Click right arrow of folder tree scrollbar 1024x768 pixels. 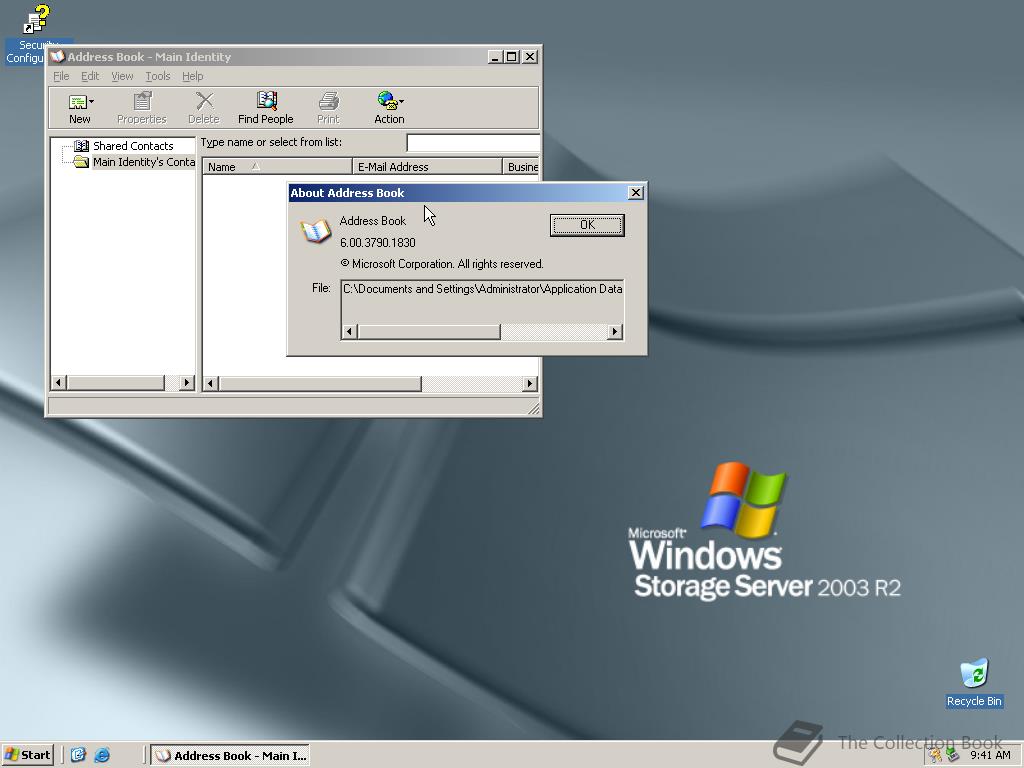[187, 383]
